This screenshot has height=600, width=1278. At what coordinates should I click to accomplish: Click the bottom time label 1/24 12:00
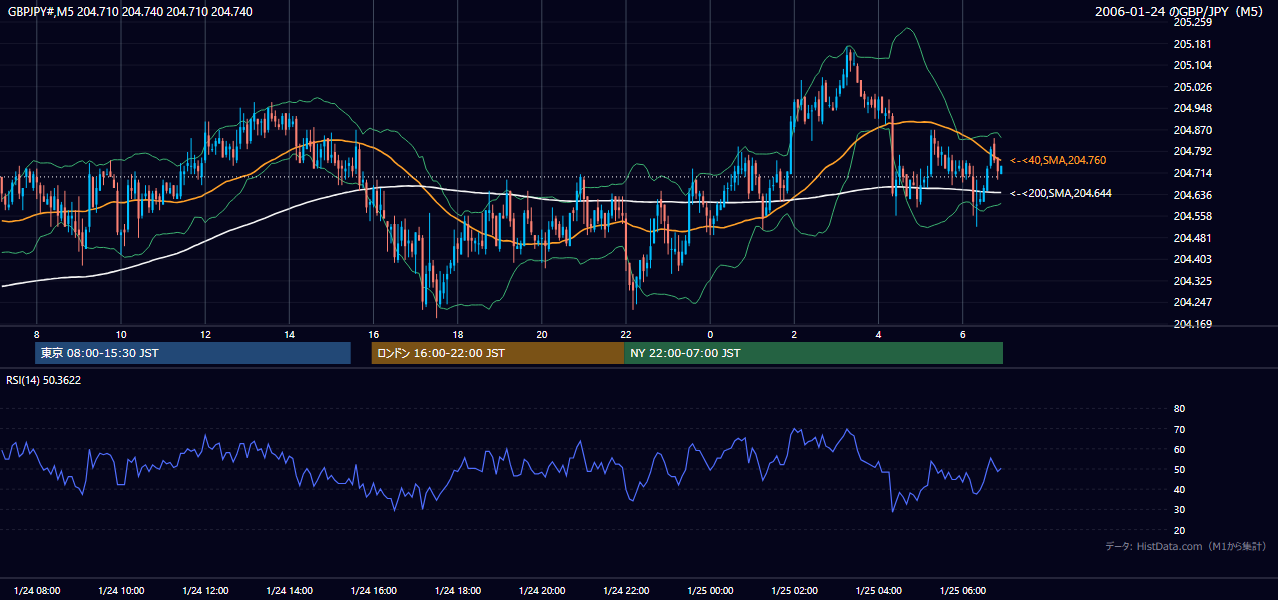[x=205, y=590]
